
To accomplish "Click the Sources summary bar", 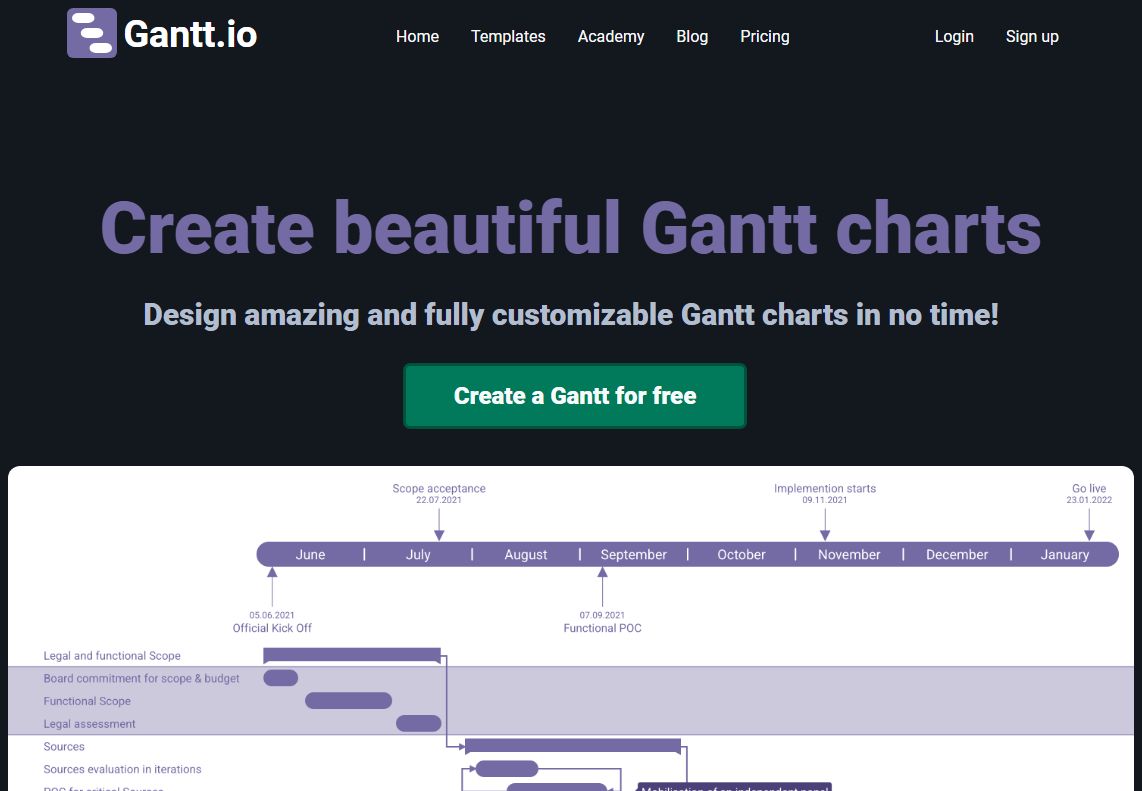I will pos(572,745).
